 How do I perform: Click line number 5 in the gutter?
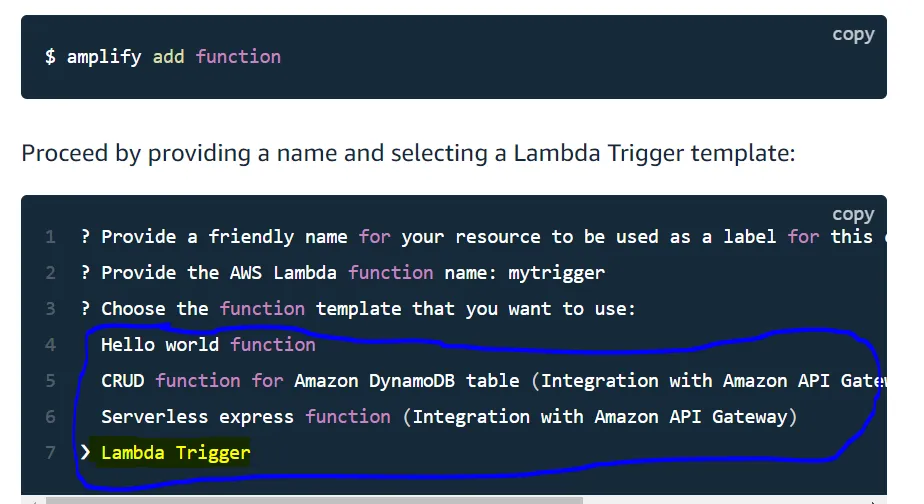pos(50,381)
